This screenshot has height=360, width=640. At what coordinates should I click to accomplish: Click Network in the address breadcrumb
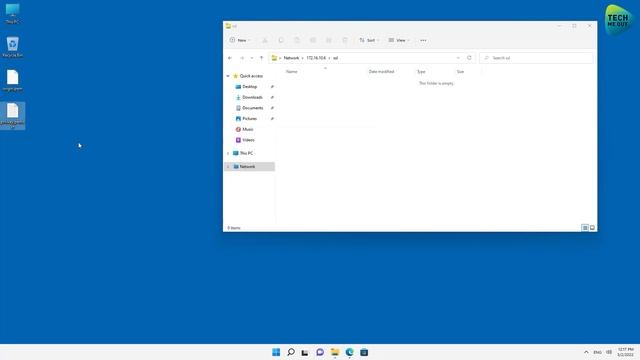pos(291,58)
